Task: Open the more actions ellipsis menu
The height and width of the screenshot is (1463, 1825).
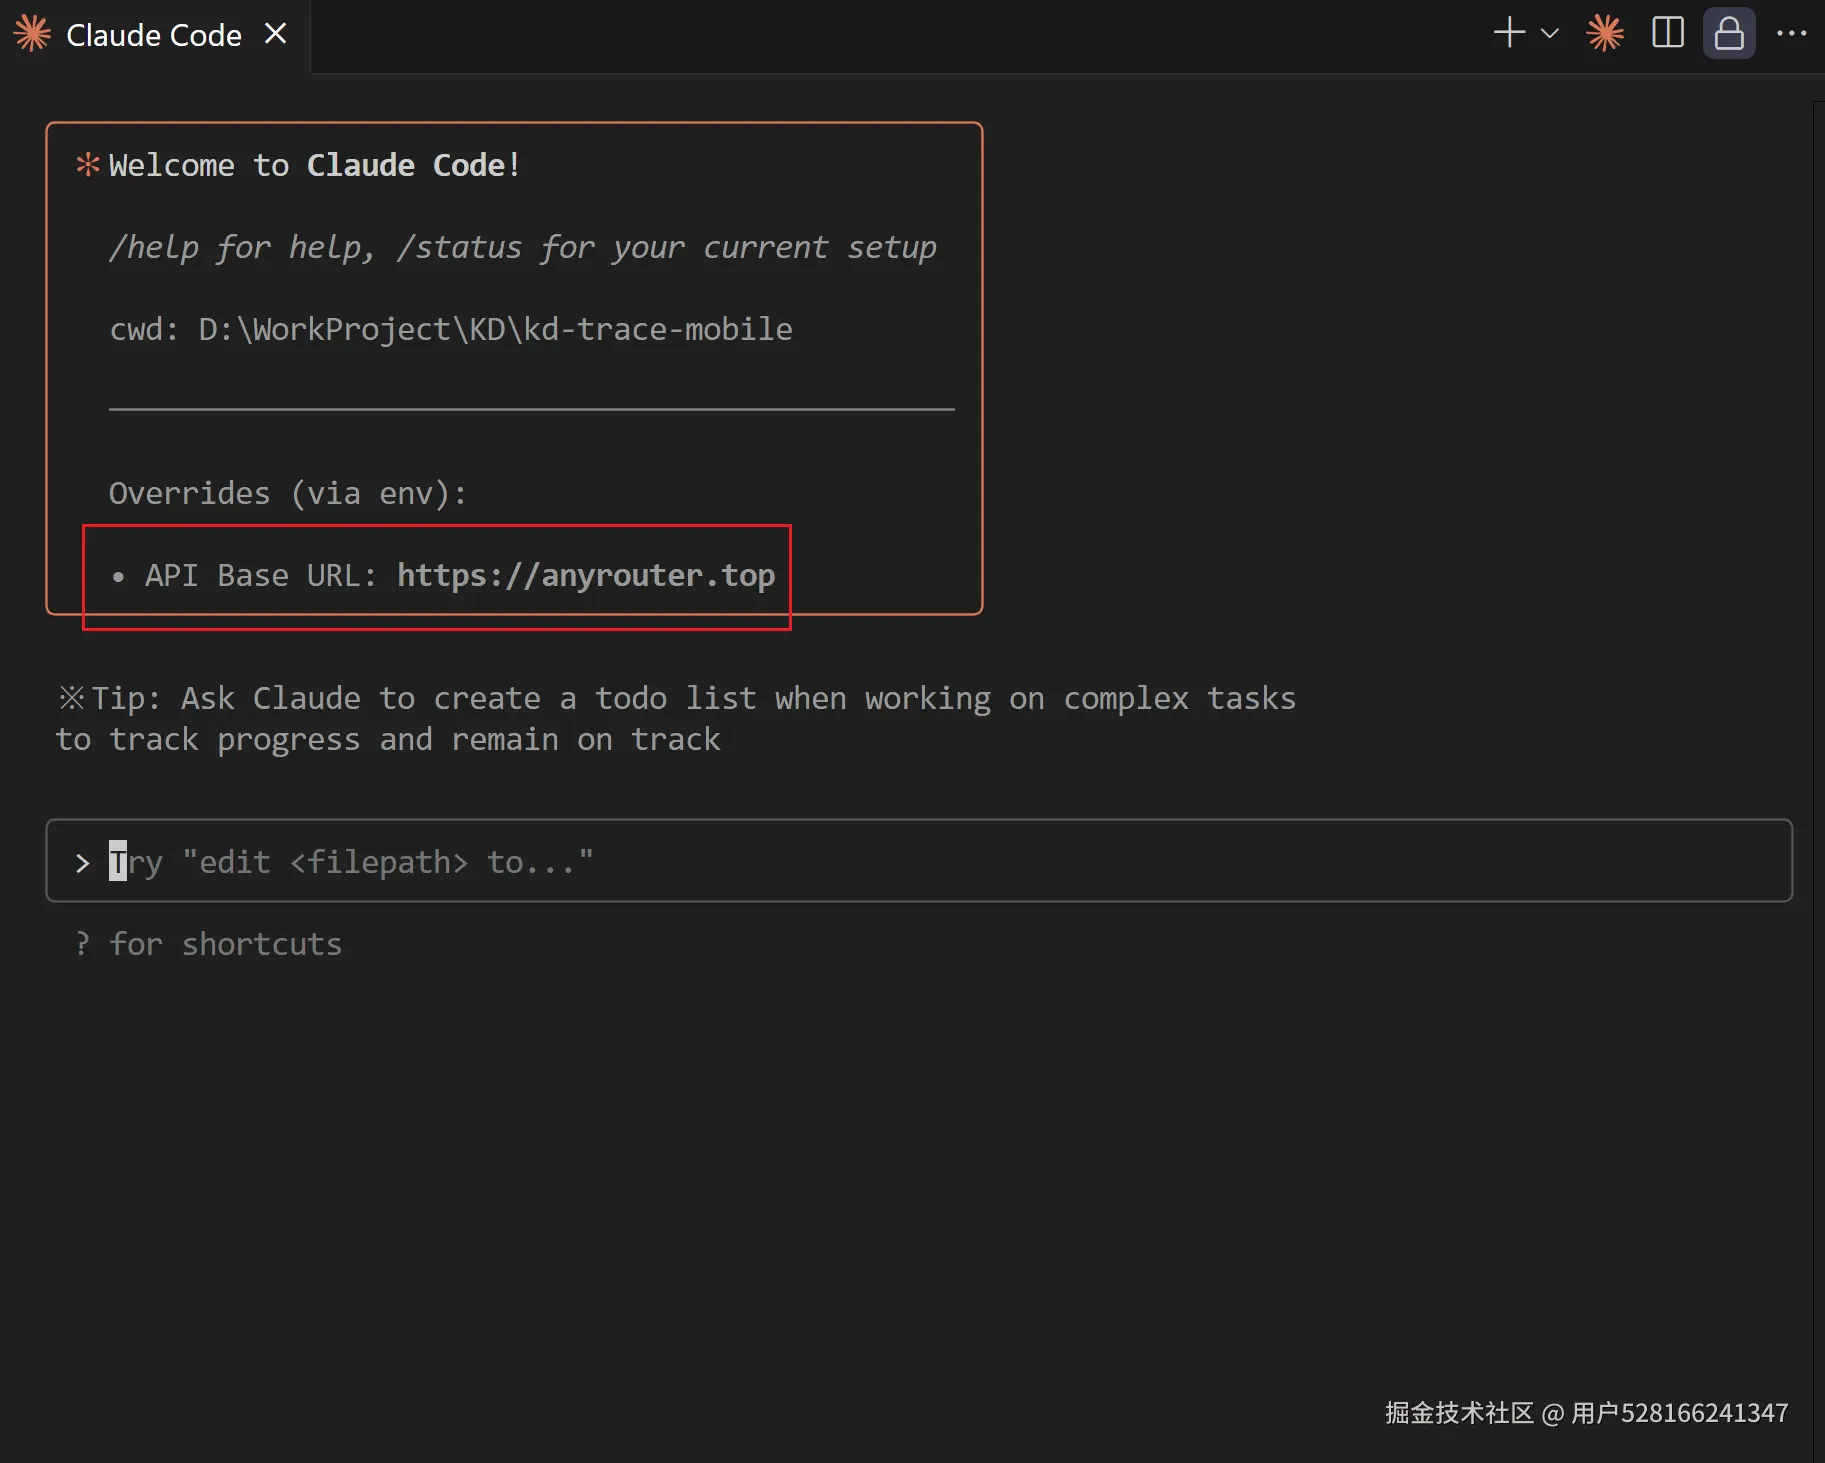Action: point(1791,33)
